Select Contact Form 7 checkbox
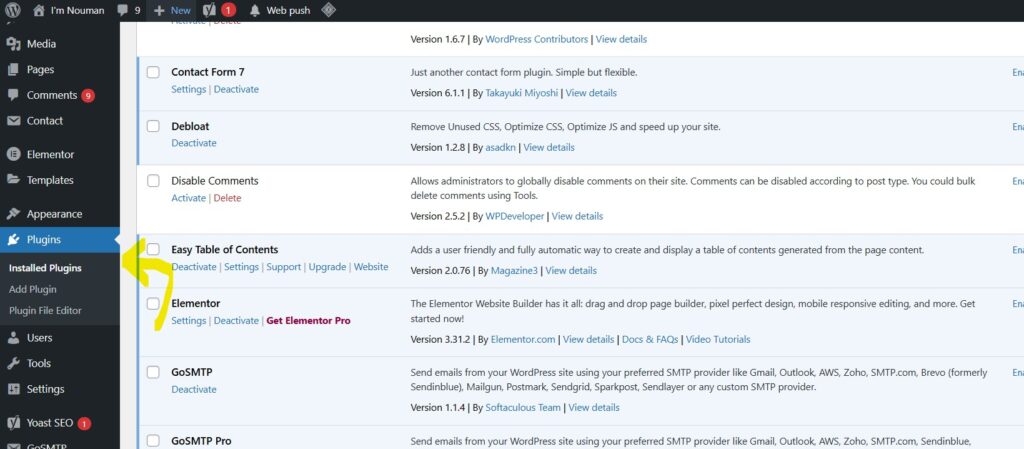The height and width of the screenshot is (449, 1024). pyautogui.click(x=153, y=72)
